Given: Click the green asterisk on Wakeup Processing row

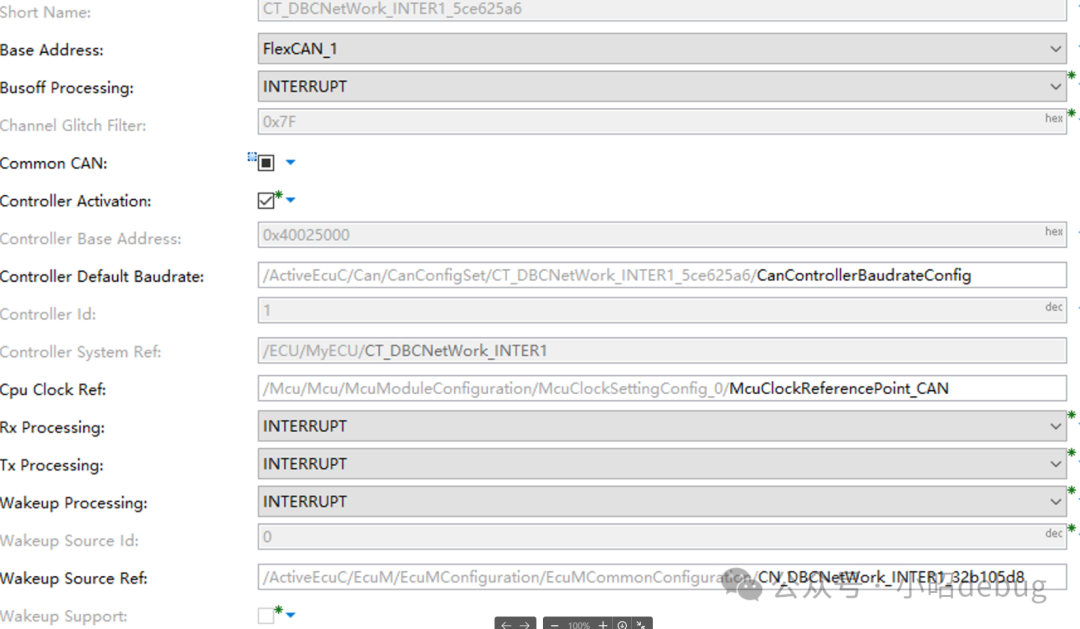Looking at the screenshot, I should tap(1071, 491).
